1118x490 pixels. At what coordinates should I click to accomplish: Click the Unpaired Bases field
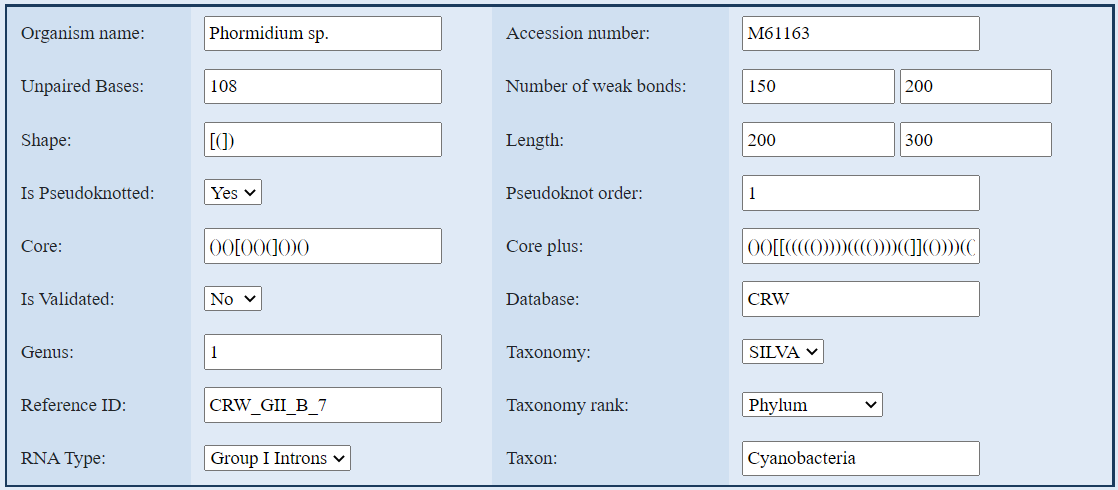[x=322, y=87]
